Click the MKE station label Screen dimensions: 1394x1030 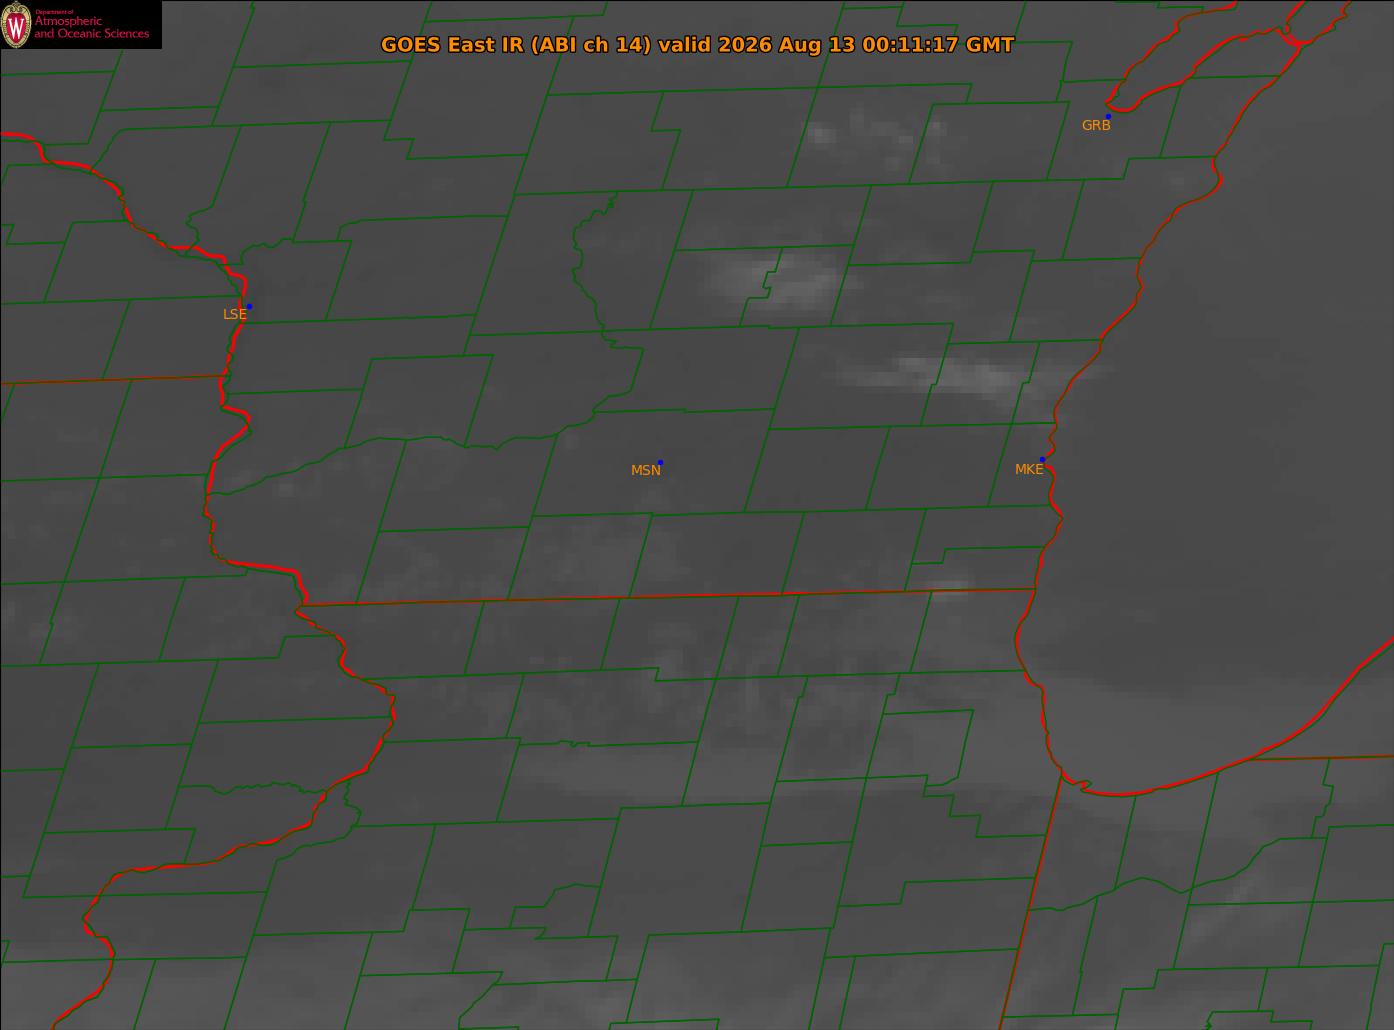(x=1029, y=469)
